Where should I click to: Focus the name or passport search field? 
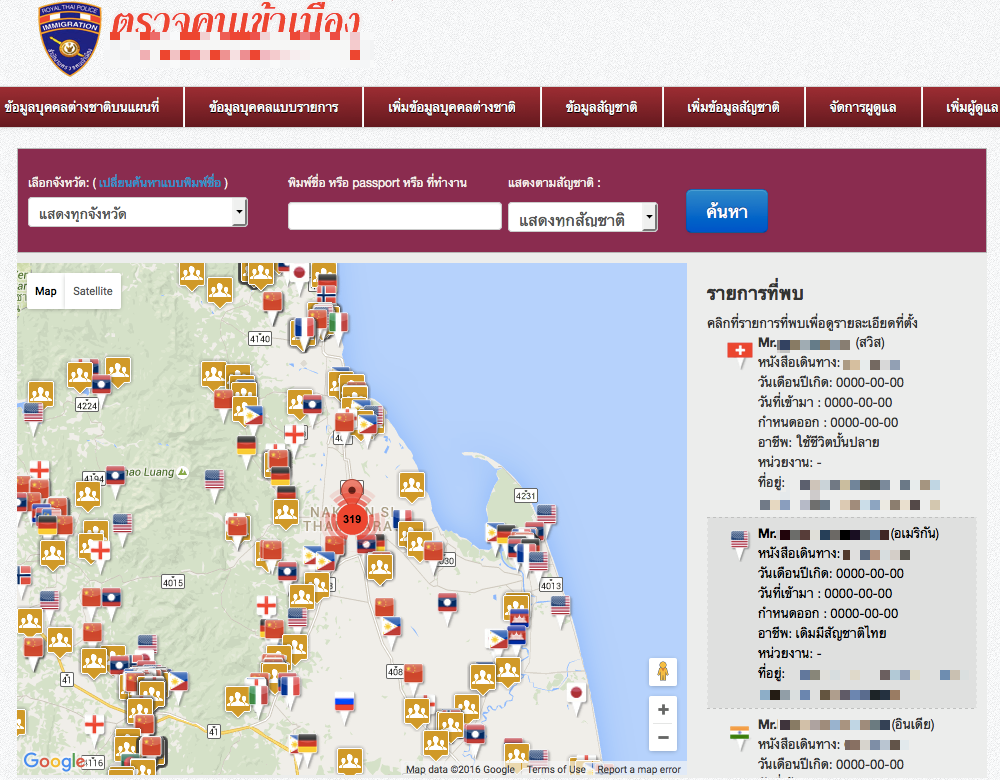click(395, 216)
